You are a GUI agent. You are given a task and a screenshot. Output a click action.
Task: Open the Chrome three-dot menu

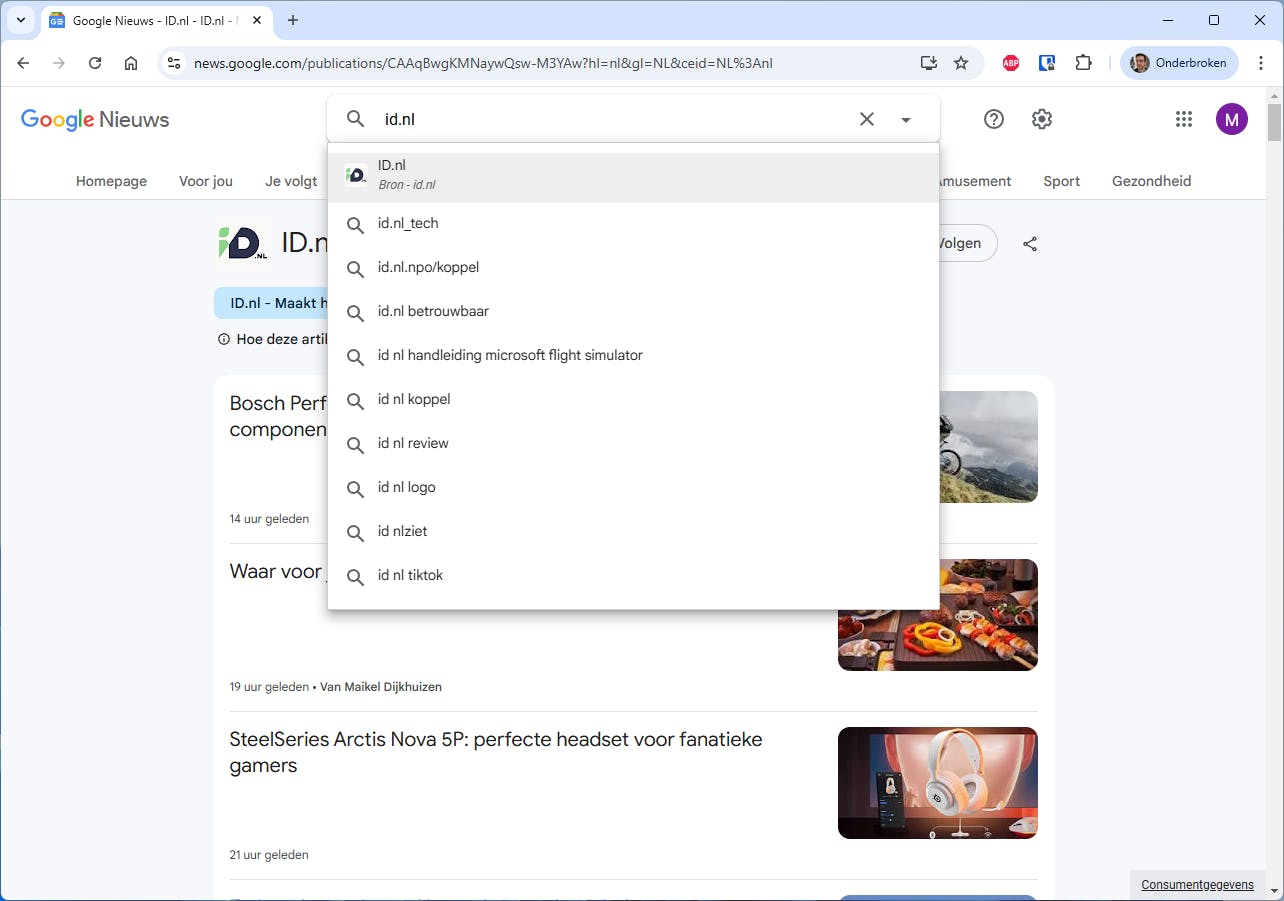[1261, 62]
